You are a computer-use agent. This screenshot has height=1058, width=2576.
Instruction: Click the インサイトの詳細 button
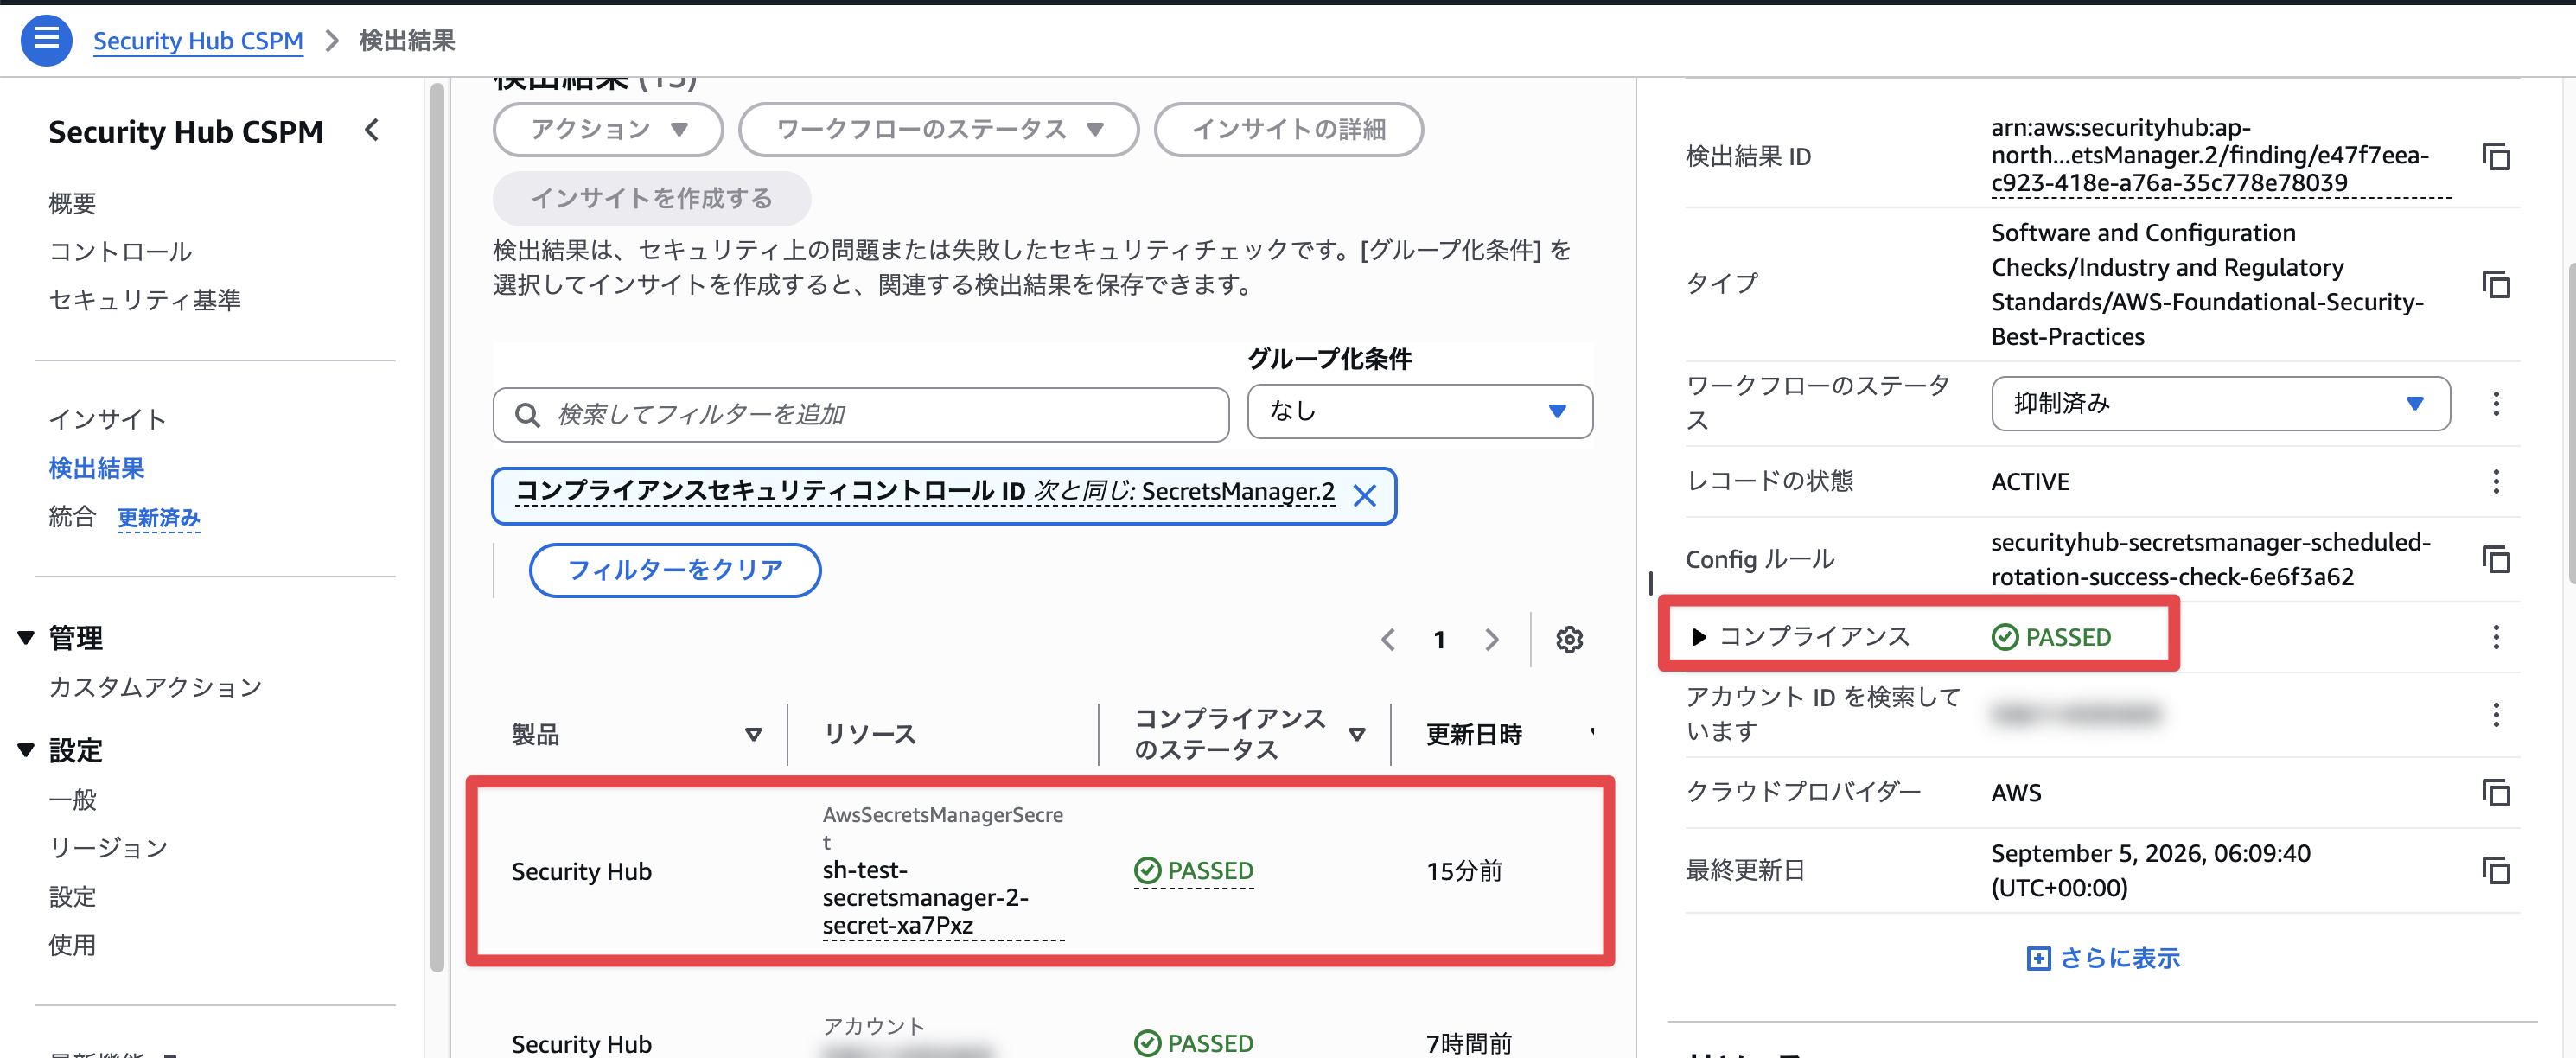click(1288, 129)
